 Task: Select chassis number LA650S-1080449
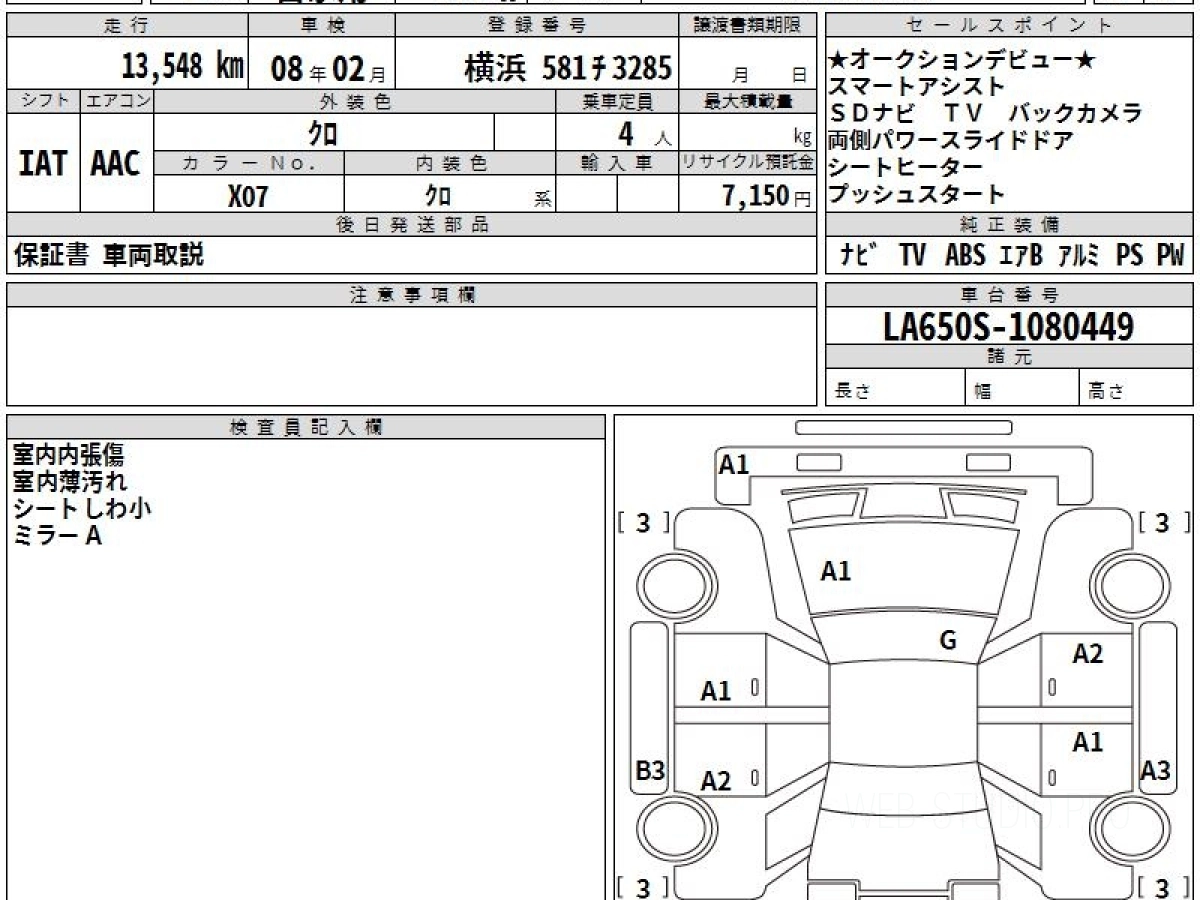pyautogui.click(x=1010, y=326)
